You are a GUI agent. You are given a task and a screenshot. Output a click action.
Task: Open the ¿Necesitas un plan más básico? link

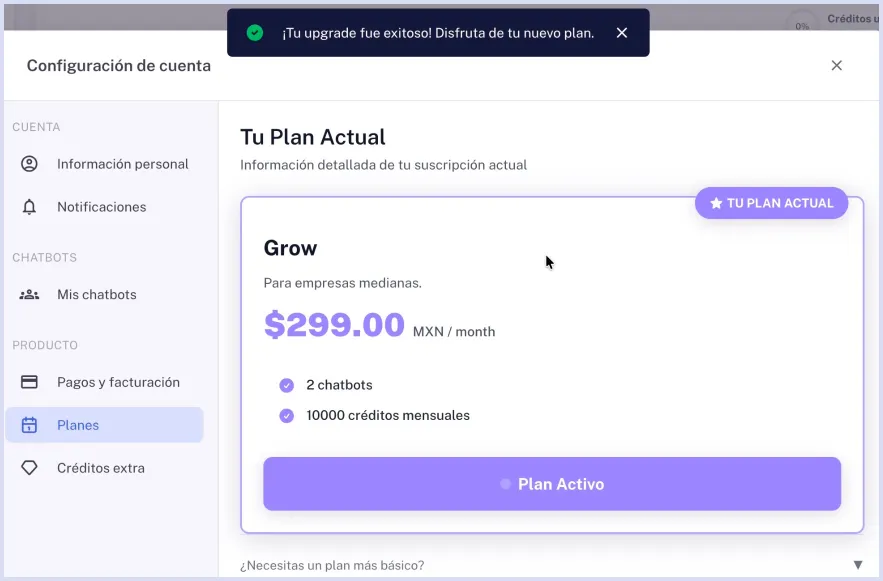(x=330, y=564)
